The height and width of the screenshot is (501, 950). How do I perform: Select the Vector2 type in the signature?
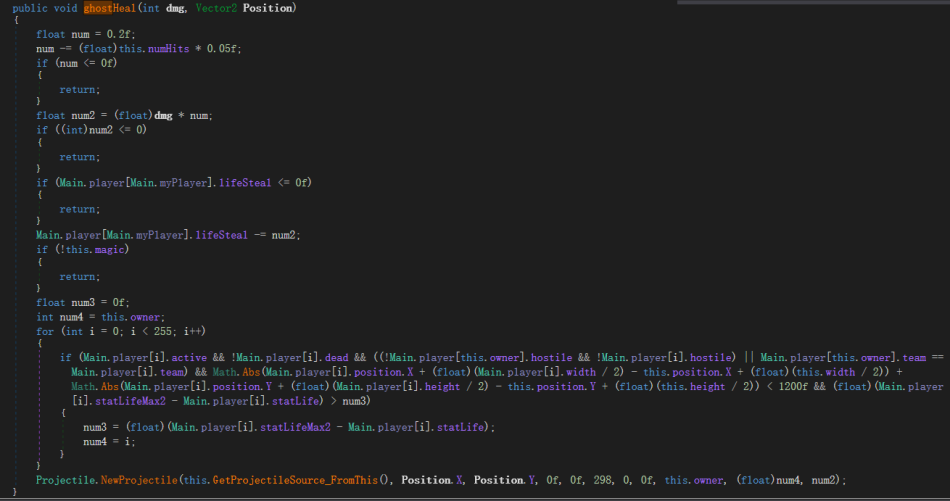coord(216,8)
